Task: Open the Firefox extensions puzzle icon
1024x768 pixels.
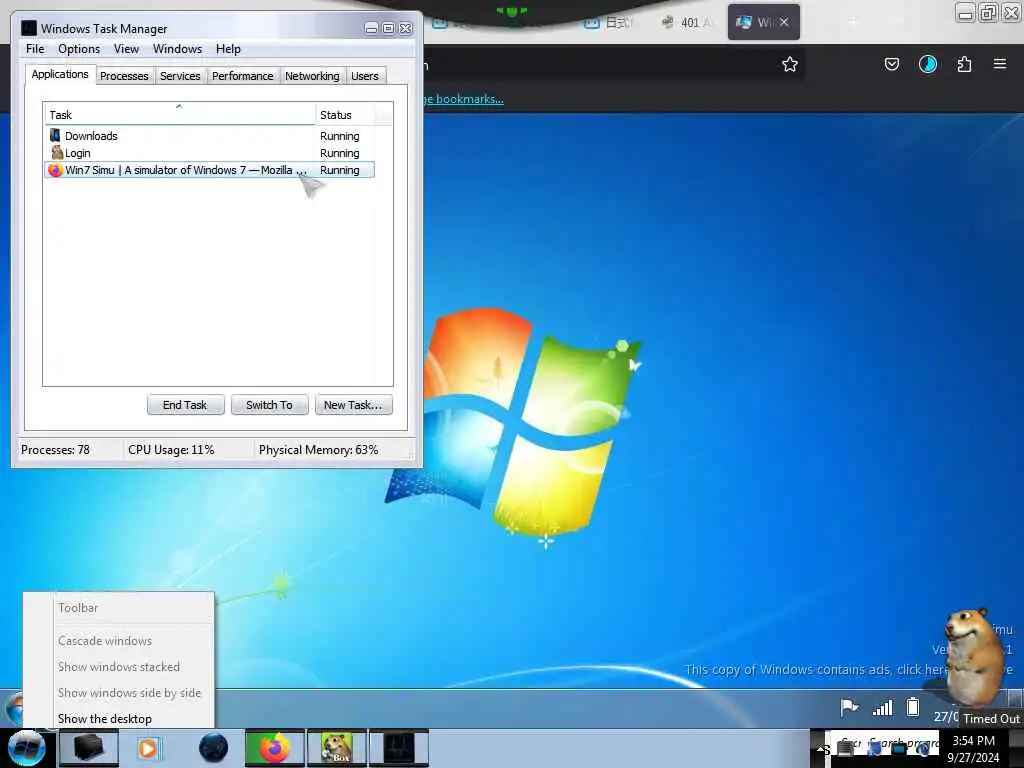Action: 964,64
